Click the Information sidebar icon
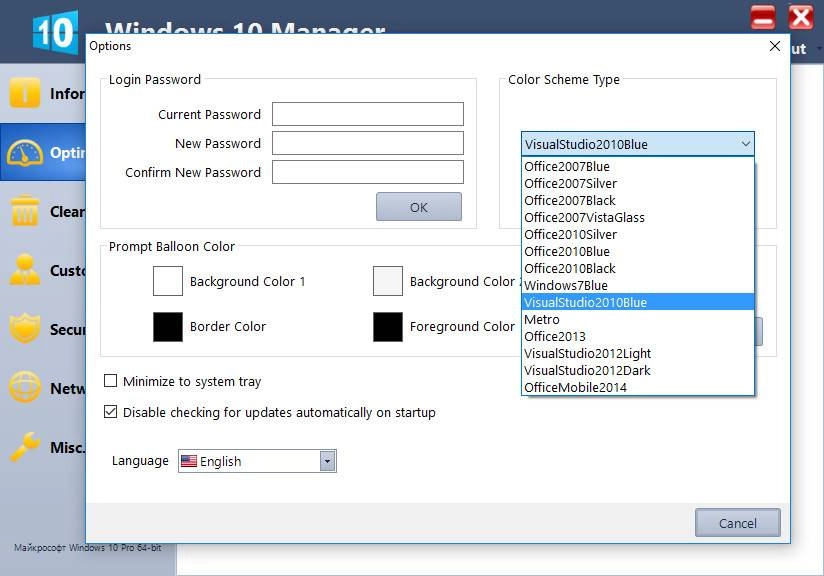 (x=25, y=92)
